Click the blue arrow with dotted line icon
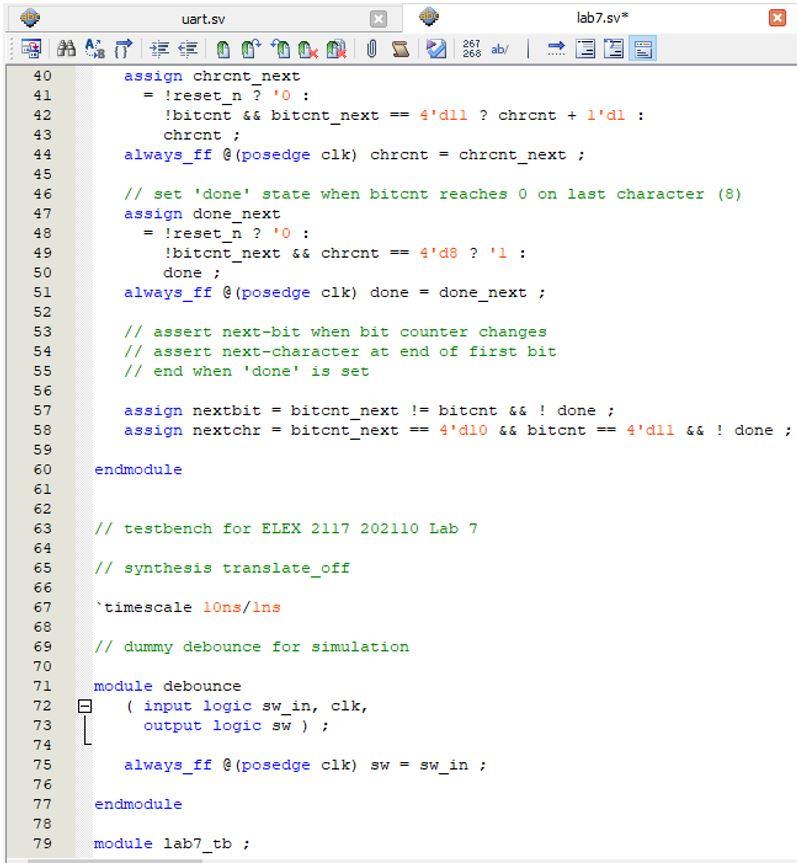This screenshot has height=863, width=797. [x=556, y=49]
